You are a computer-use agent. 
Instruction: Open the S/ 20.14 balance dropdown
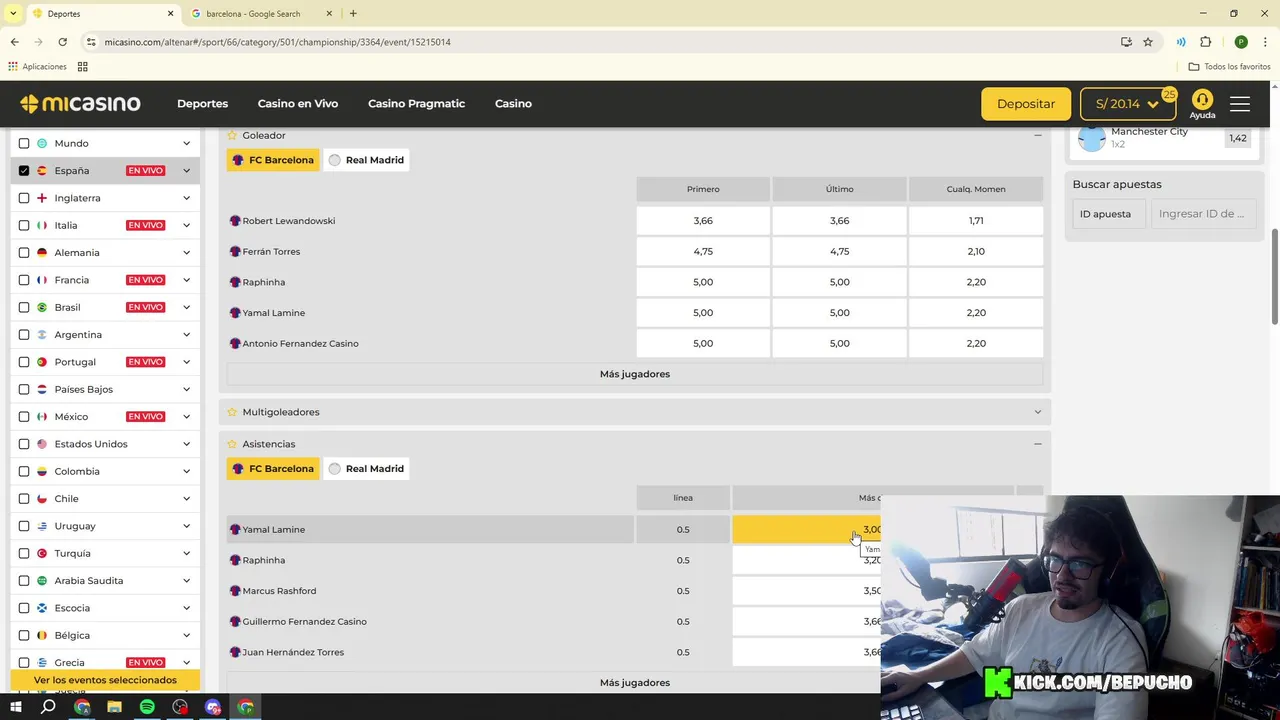[x=1128, y=104]
